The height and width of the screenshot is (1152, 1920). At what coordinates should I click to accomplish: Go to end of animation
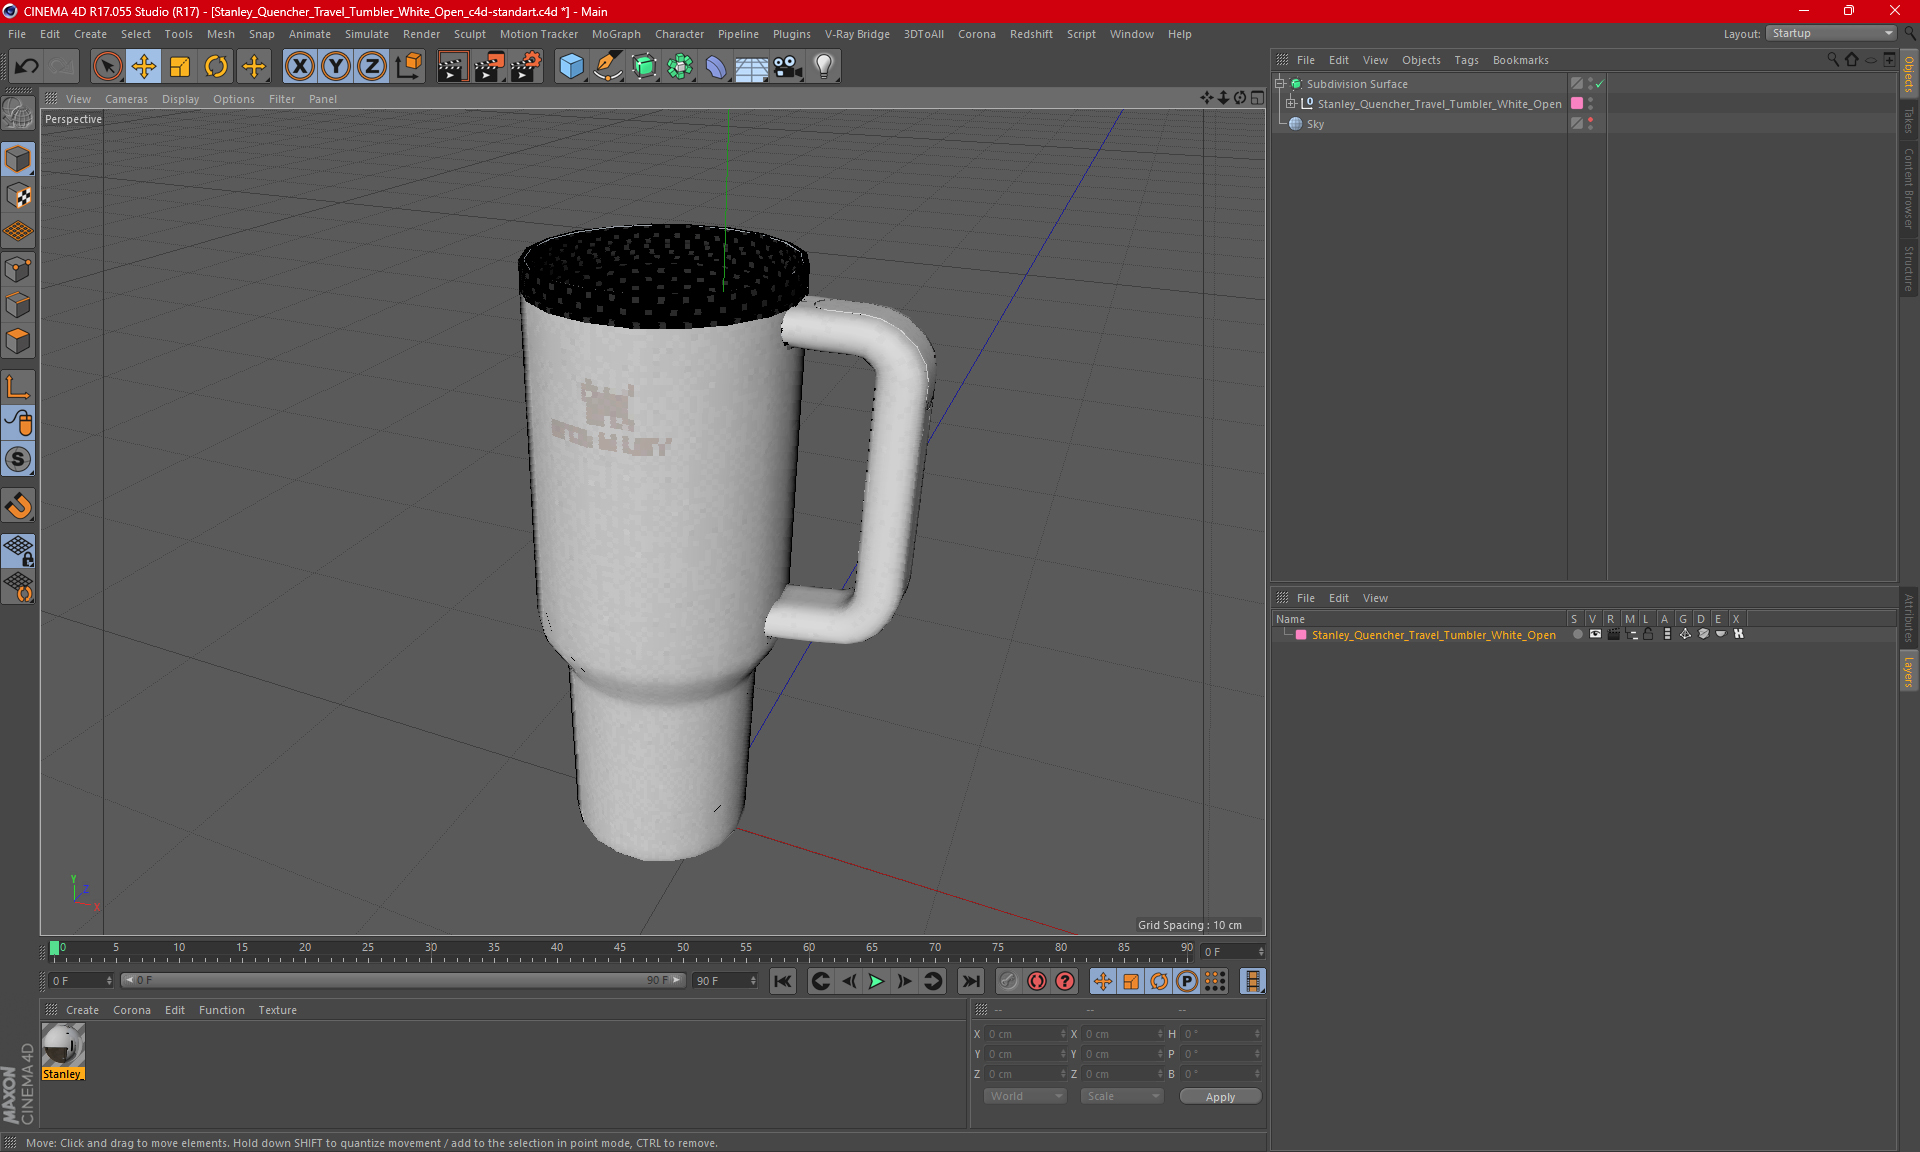pyautogui.click(x=970, y=981)
